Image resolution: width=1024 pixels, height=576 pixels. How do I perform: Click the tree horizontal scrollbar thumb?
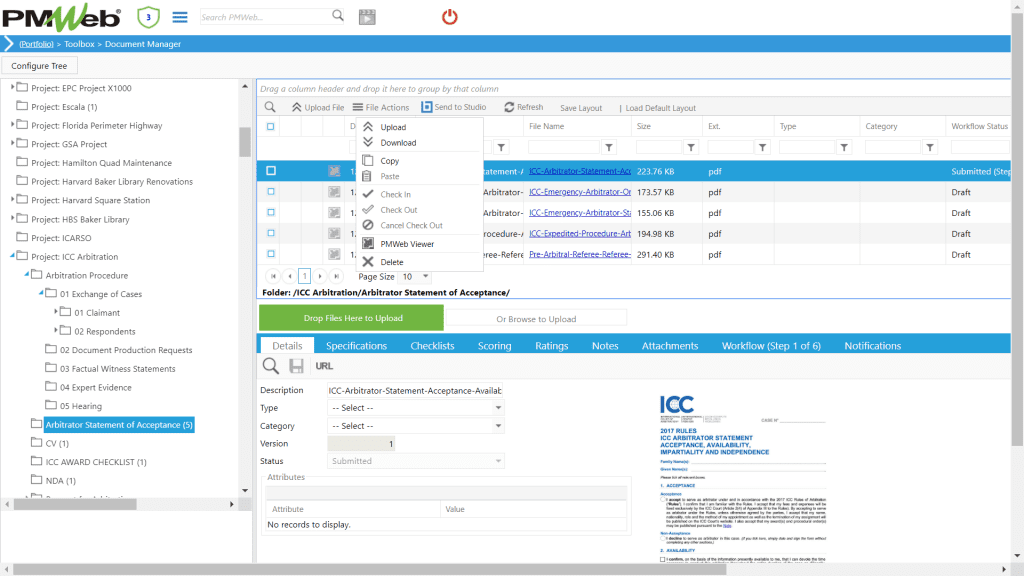tap(75, 504)
